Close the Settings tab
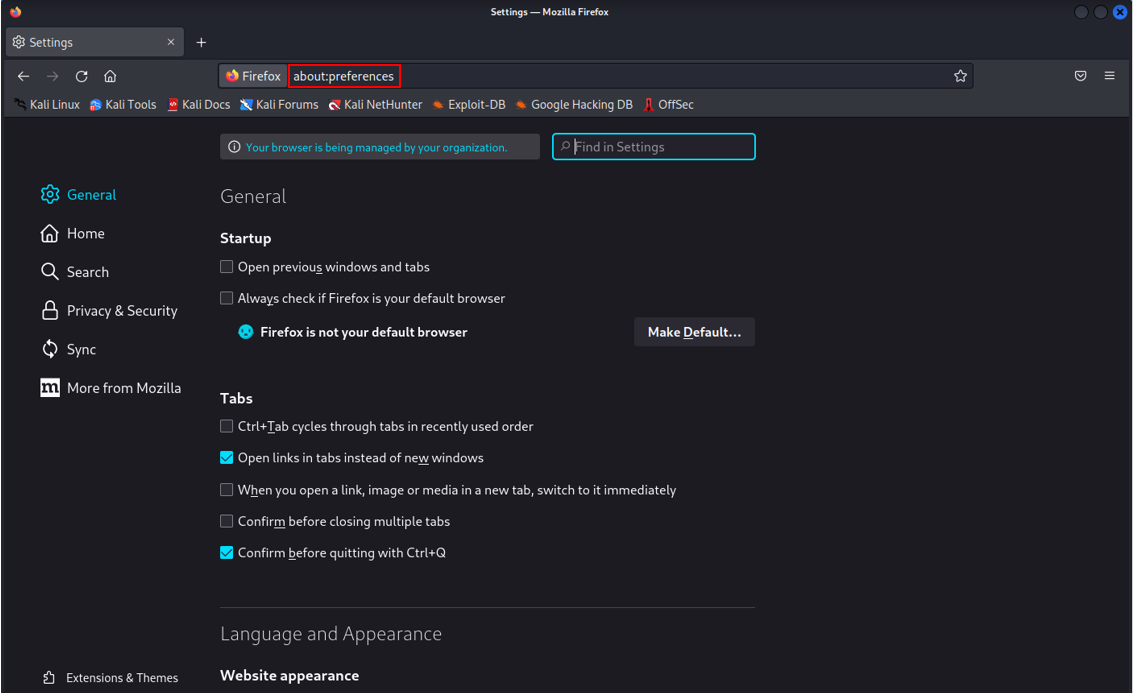Image resolution: width=1135 pixels, height=693 pixels. coord(171,42)
